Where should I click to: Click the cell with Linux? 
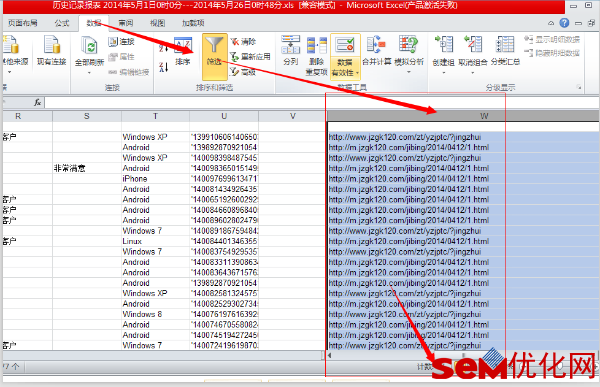[155, 241]
